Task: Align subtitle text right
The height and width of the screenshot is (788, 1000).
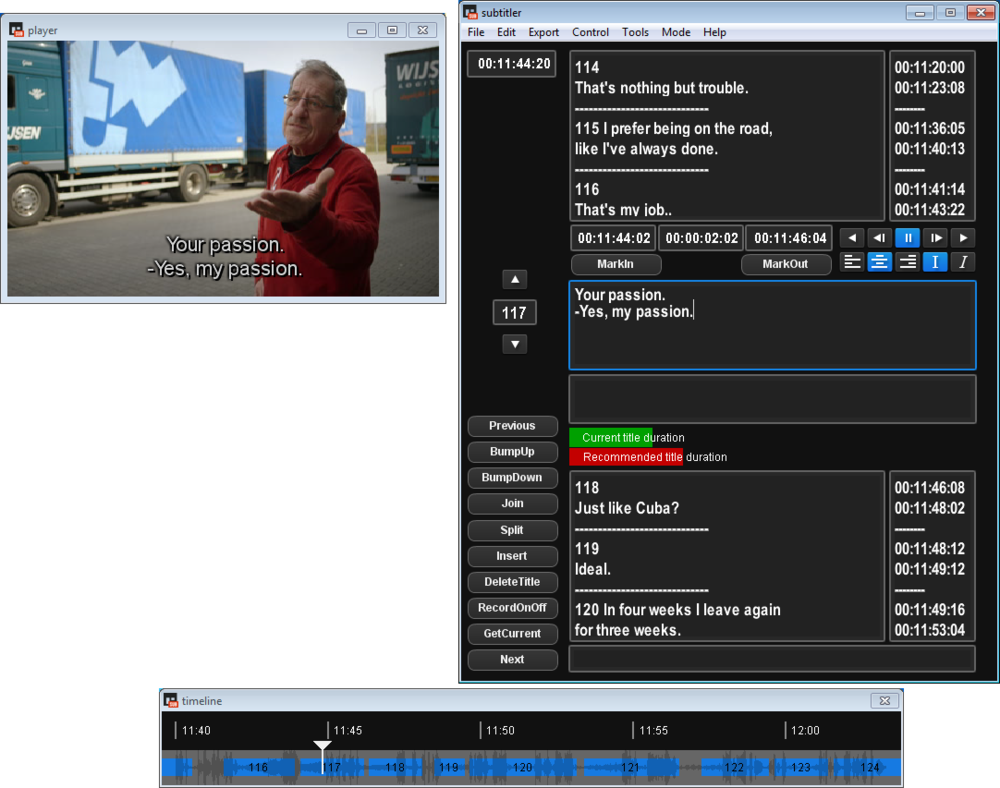Action: (907, 262)
